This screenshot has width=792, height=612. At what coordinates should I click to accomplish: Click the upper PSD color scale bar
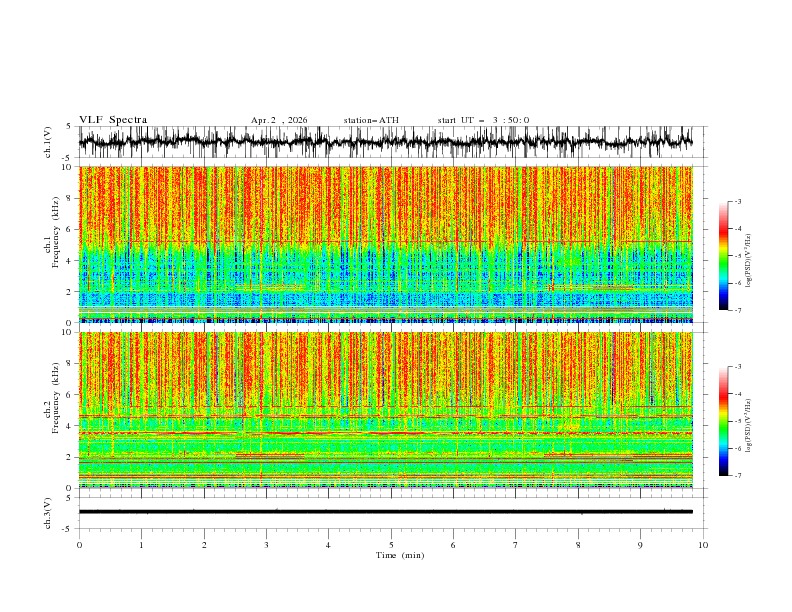[724, 256]
